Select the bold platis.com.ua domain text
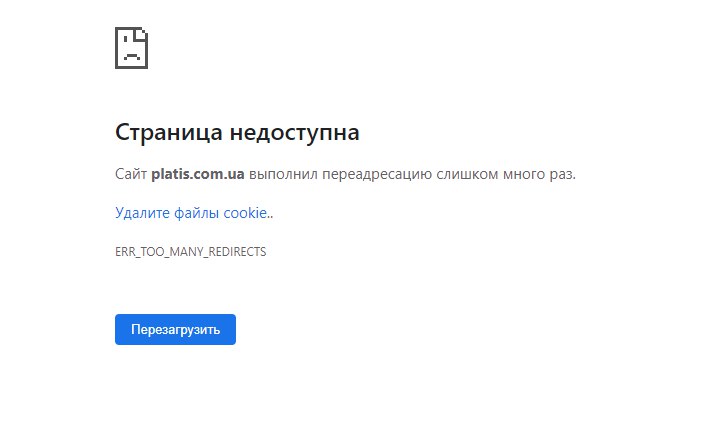The height and width of the screenshot is (443, 726). [x=198, y=175]
